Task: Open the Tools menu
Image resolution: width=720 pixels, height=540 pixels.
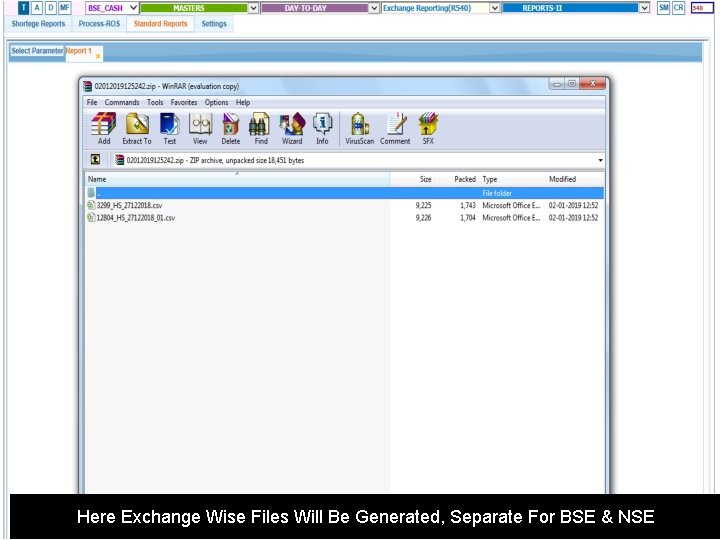Action: (x=155, y=102)
